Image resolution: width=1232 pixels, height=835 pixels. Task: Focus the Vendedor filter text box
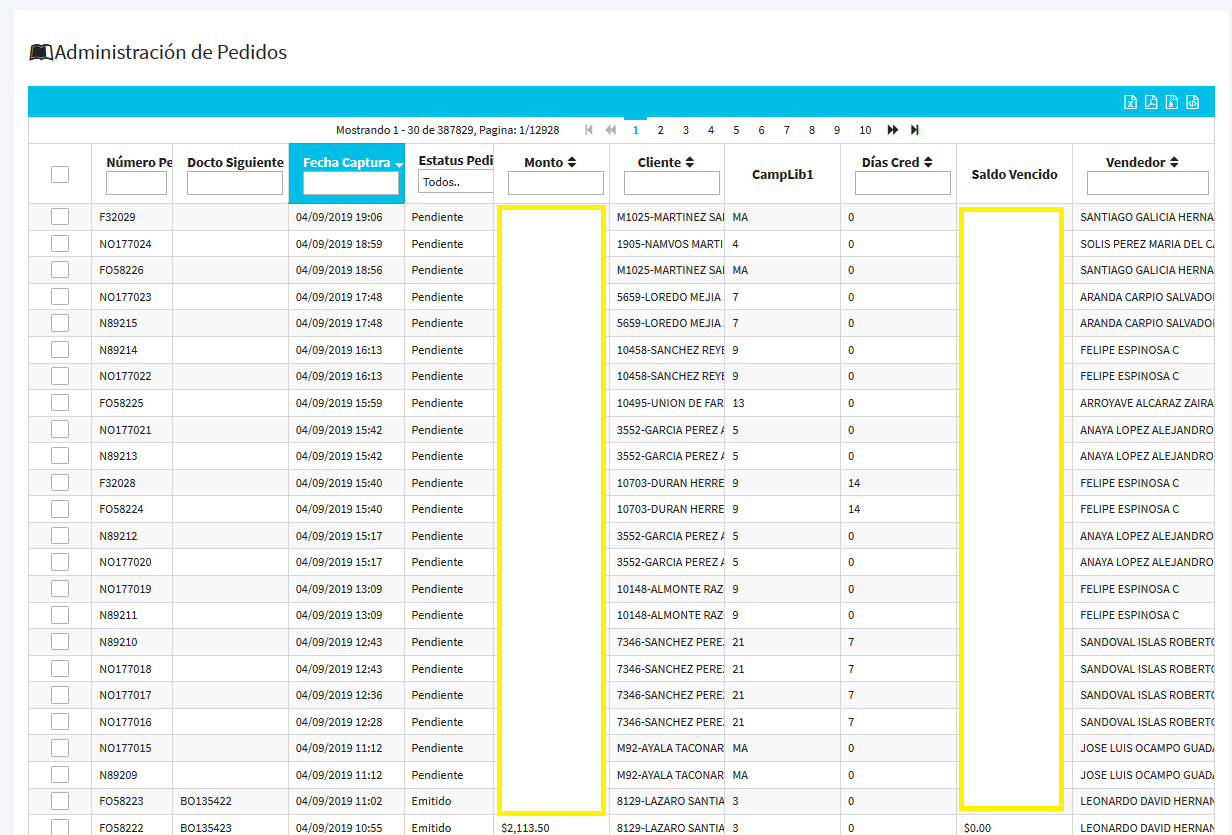coord(1147,183)
